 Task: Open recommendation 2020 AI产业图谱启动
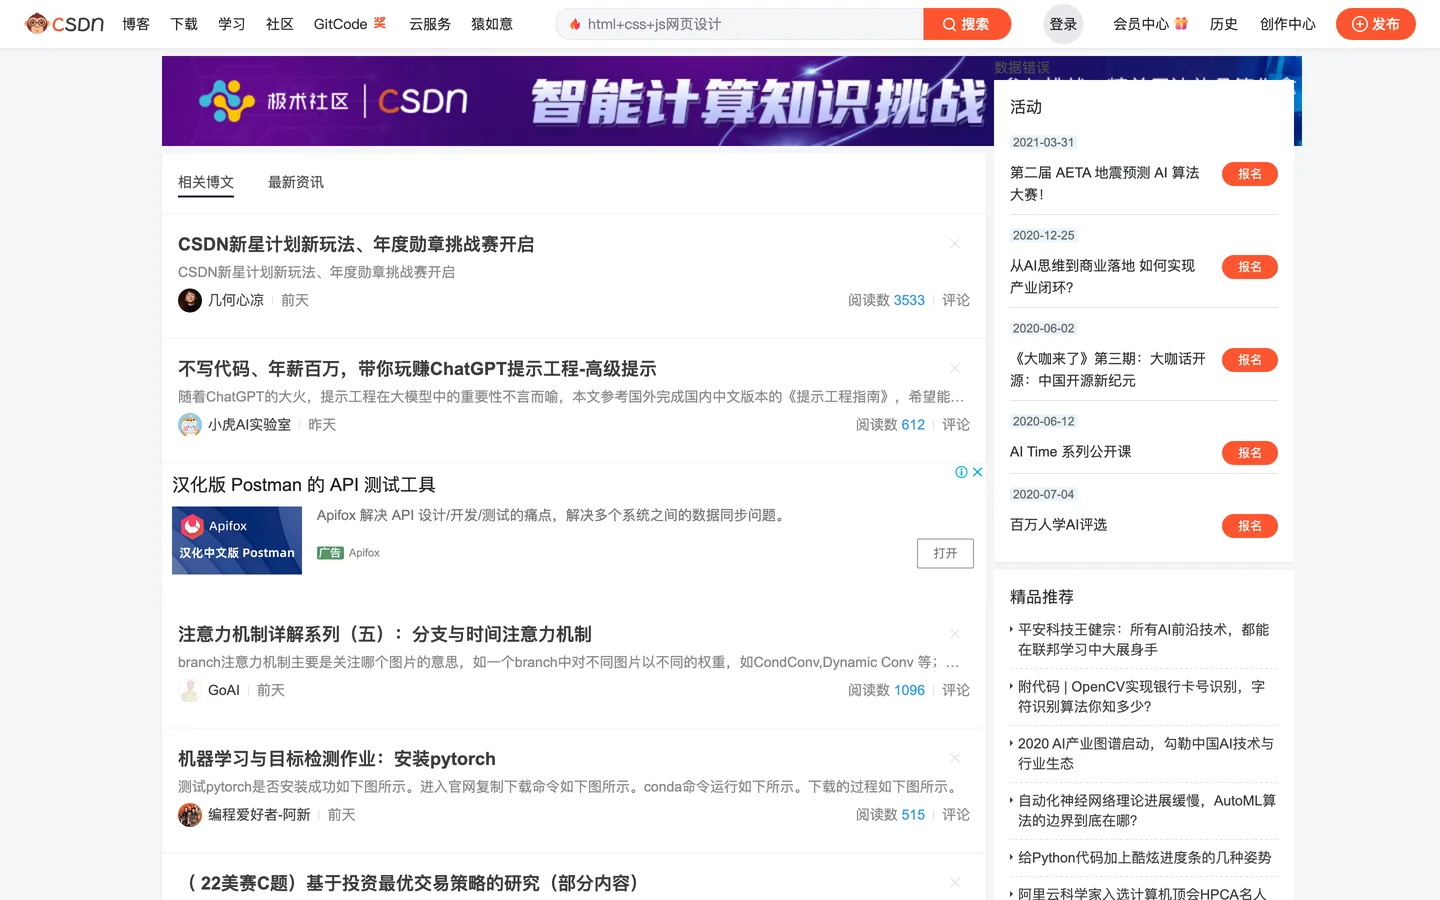click(x=1145, y=754)
